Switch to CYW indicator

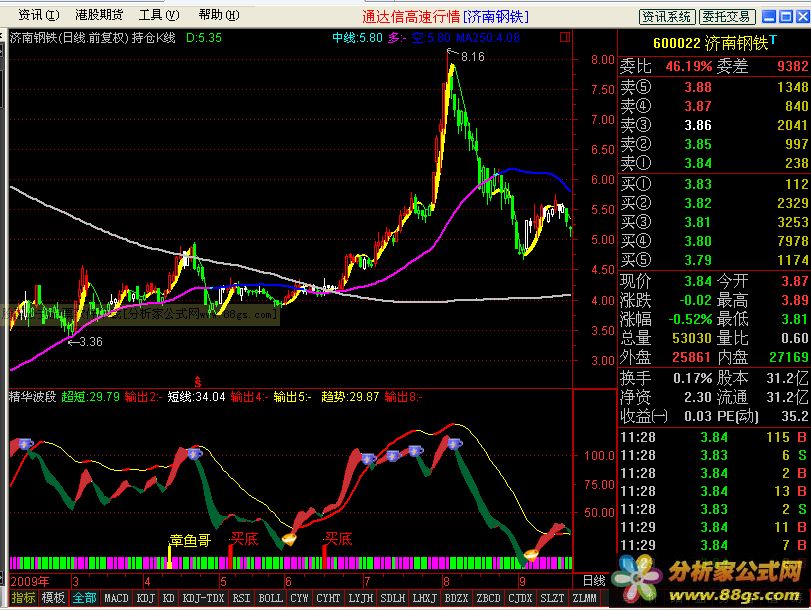coord(299,598)
